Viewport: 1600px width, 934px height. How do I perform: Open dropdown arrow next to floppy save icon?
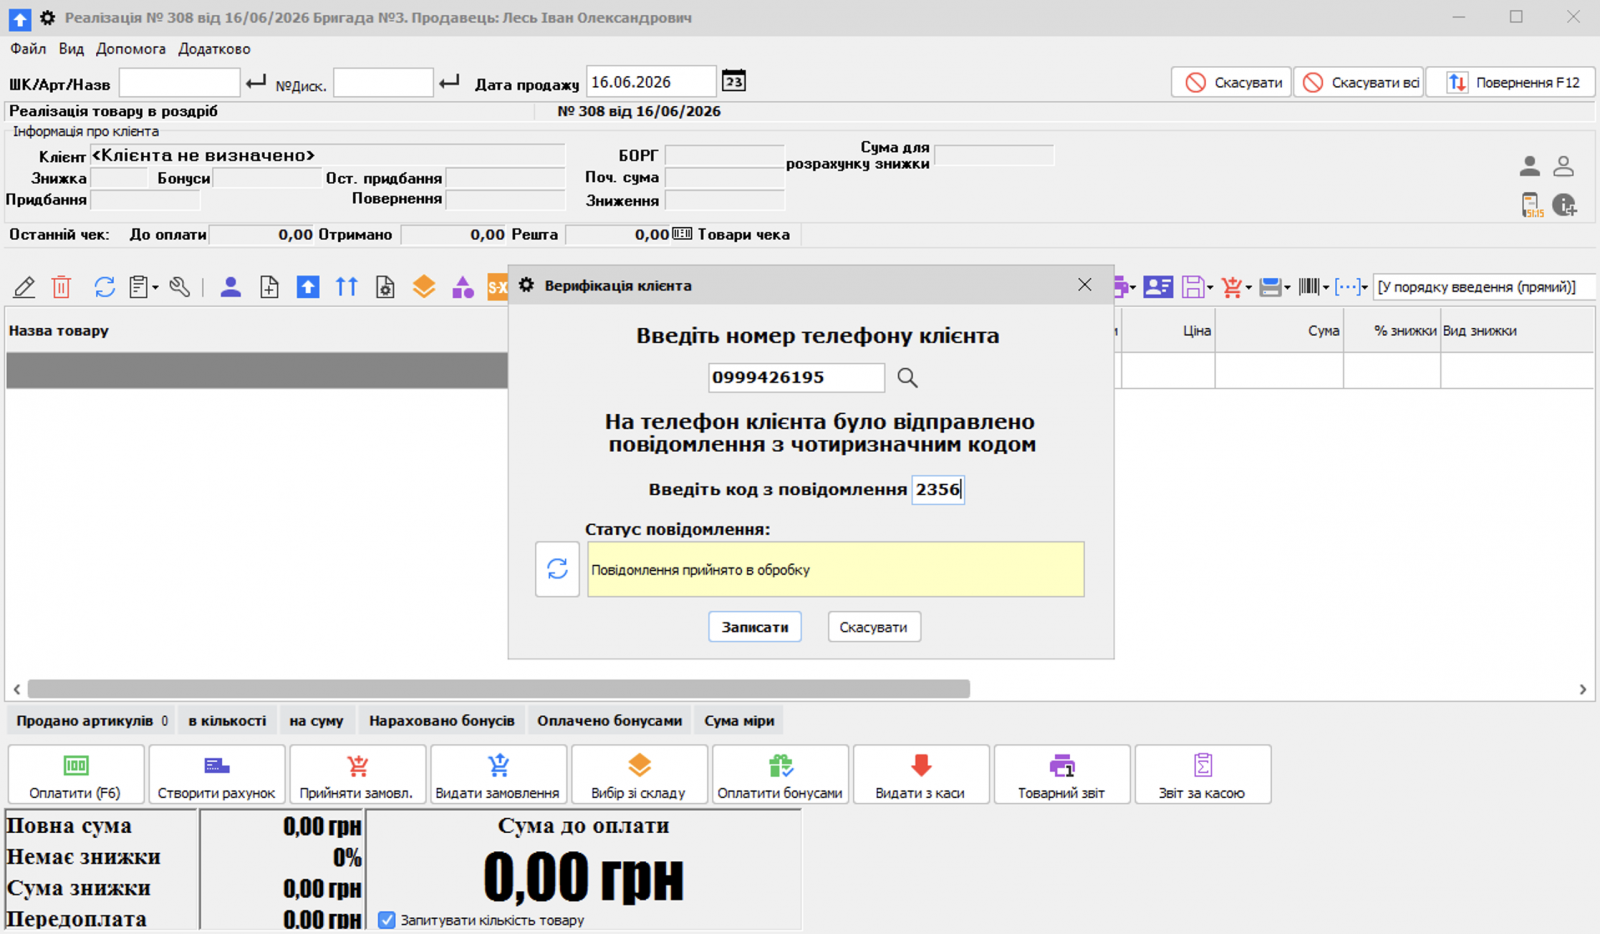coord(1210,288)
